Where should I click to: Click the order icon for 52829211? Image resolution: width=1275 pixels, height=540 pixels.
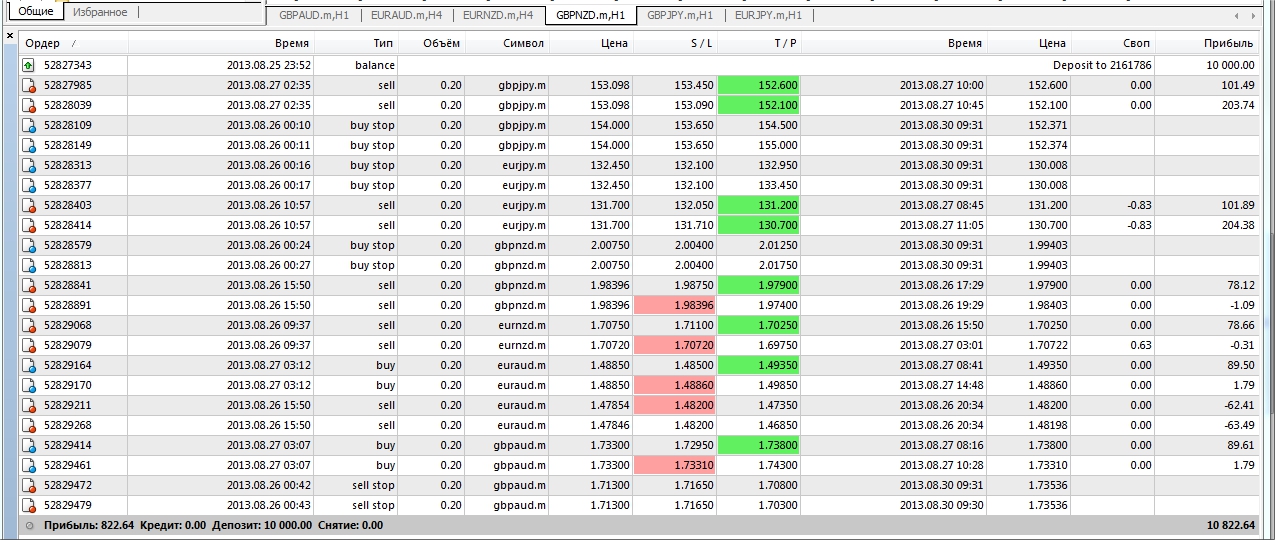(30, 405)
